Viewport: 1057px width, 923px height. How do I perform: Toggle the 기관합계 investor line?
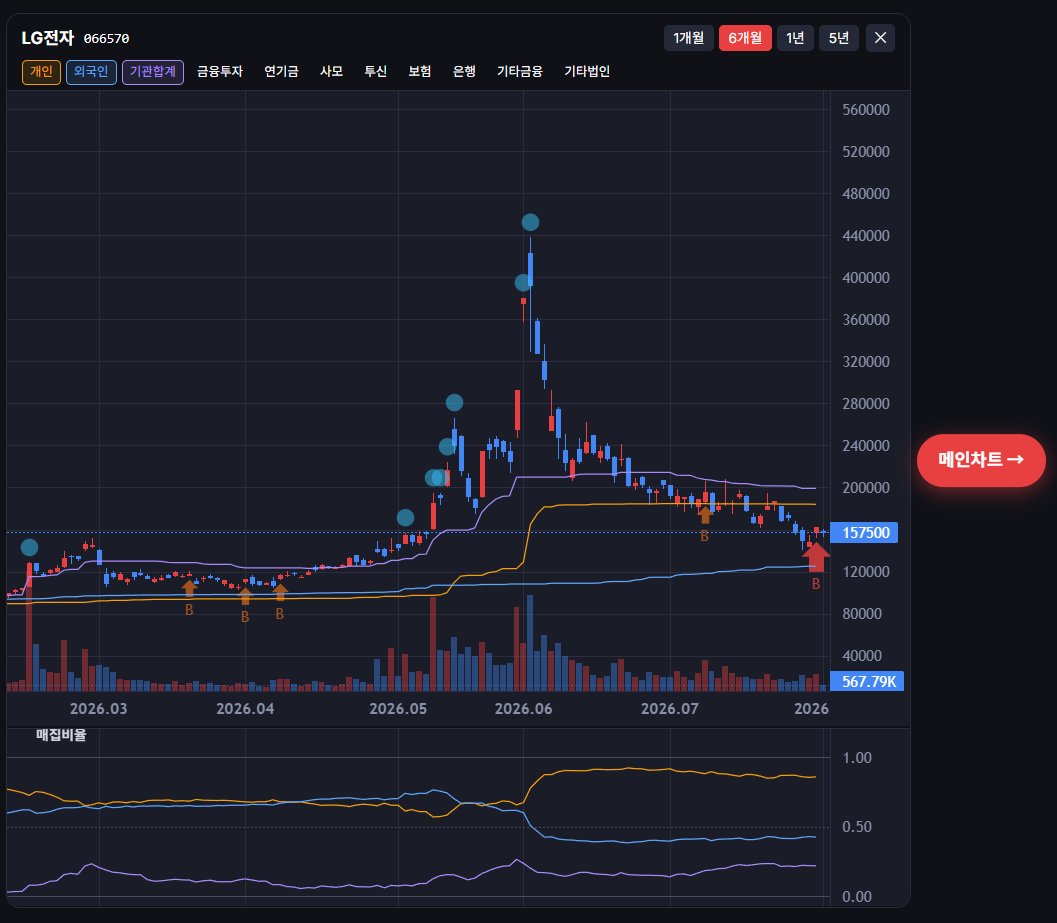point(153,71)
